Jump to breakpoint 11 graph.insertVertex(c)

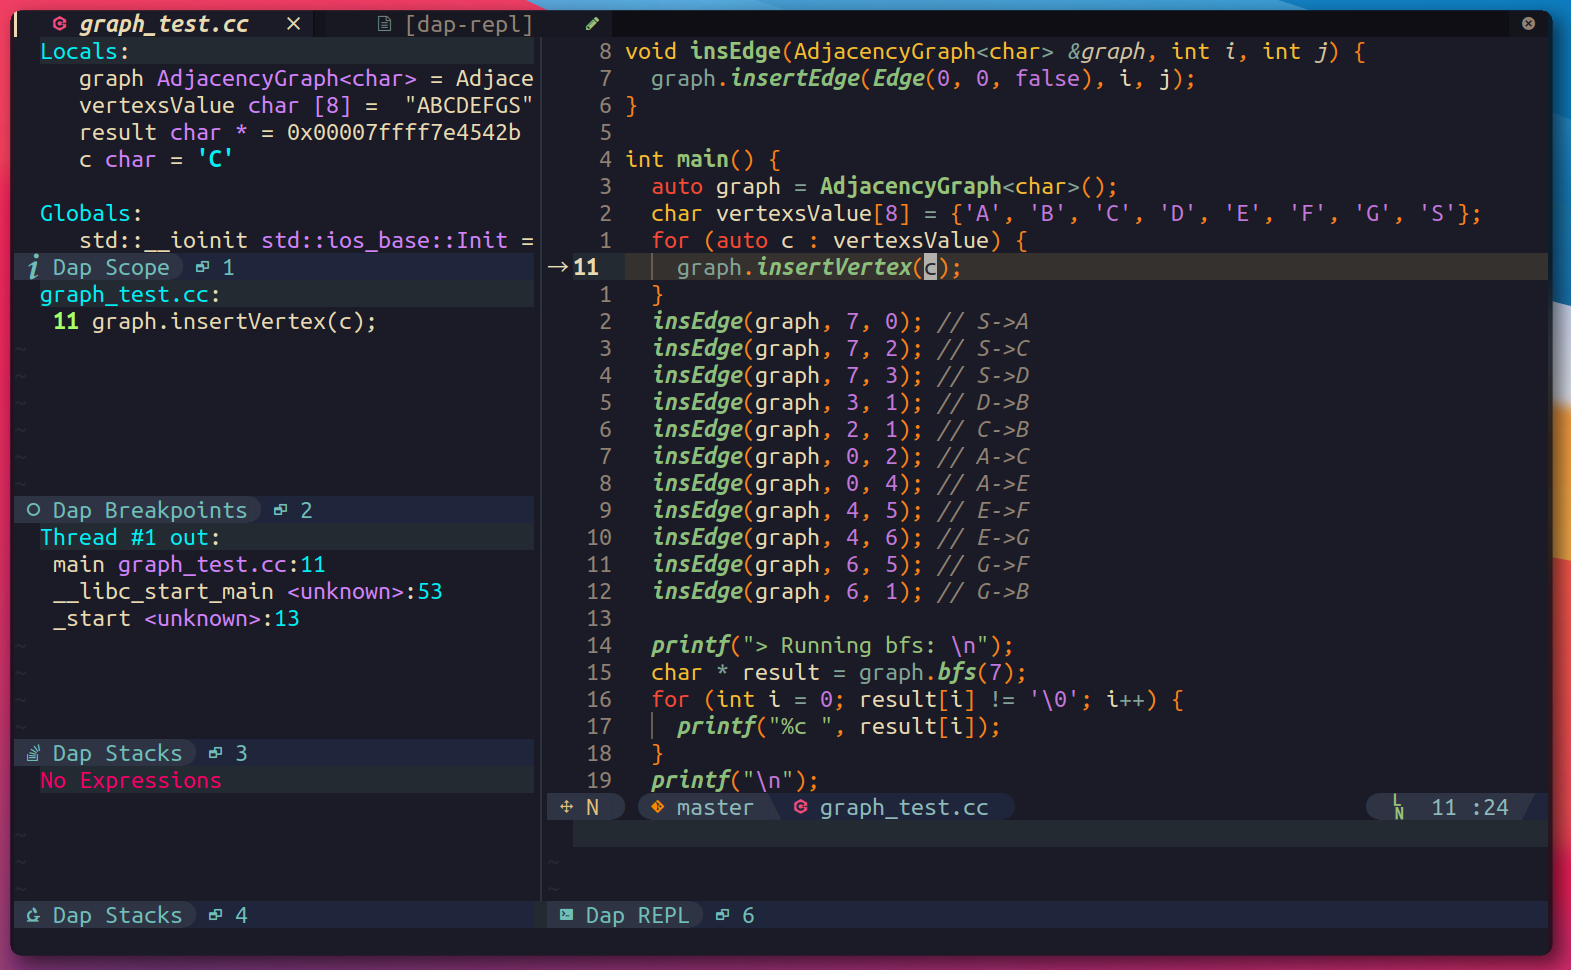point(215,321)
